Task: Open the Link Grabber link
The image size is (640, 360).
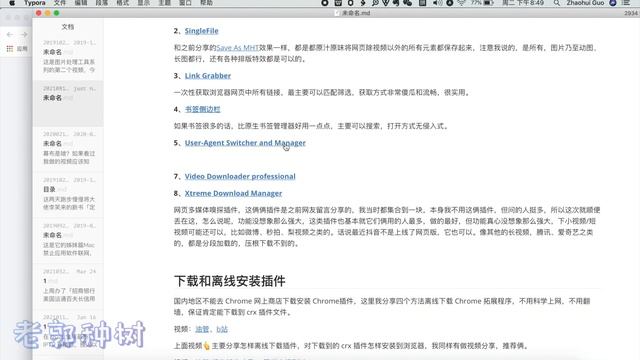Action: click(208, 76)
